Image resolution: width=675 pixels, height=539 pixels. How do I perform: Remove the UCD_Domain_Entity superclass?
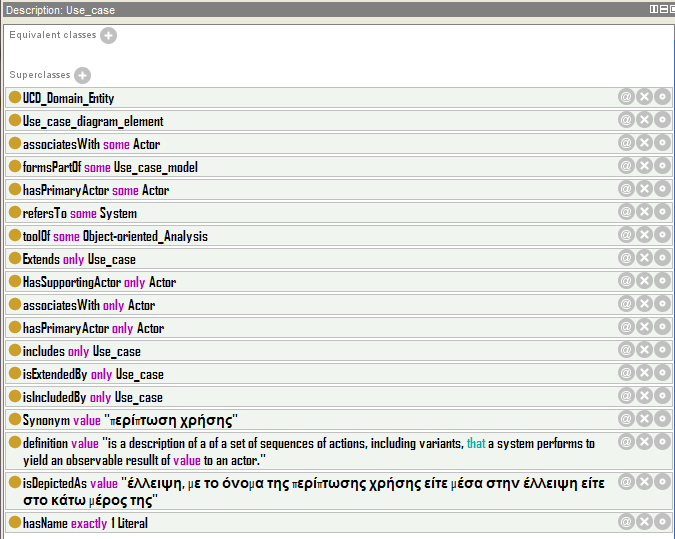click(644, 97)
